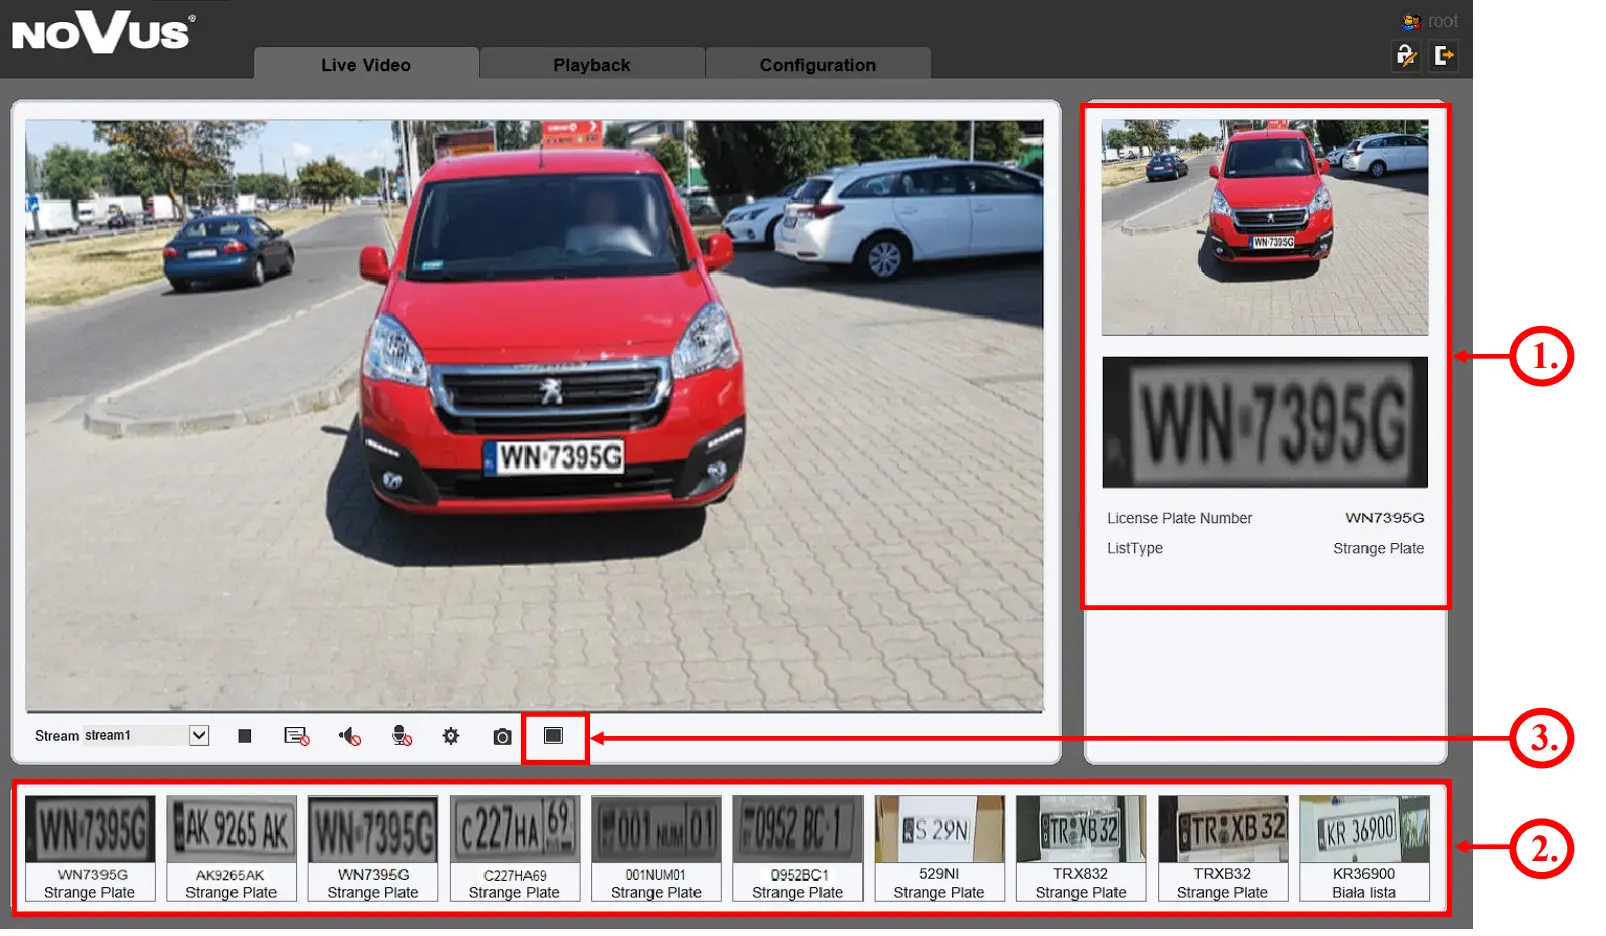Expand the Stream dropdown arrow
This screenshot has height=936, width=1606.
[199, 735]
